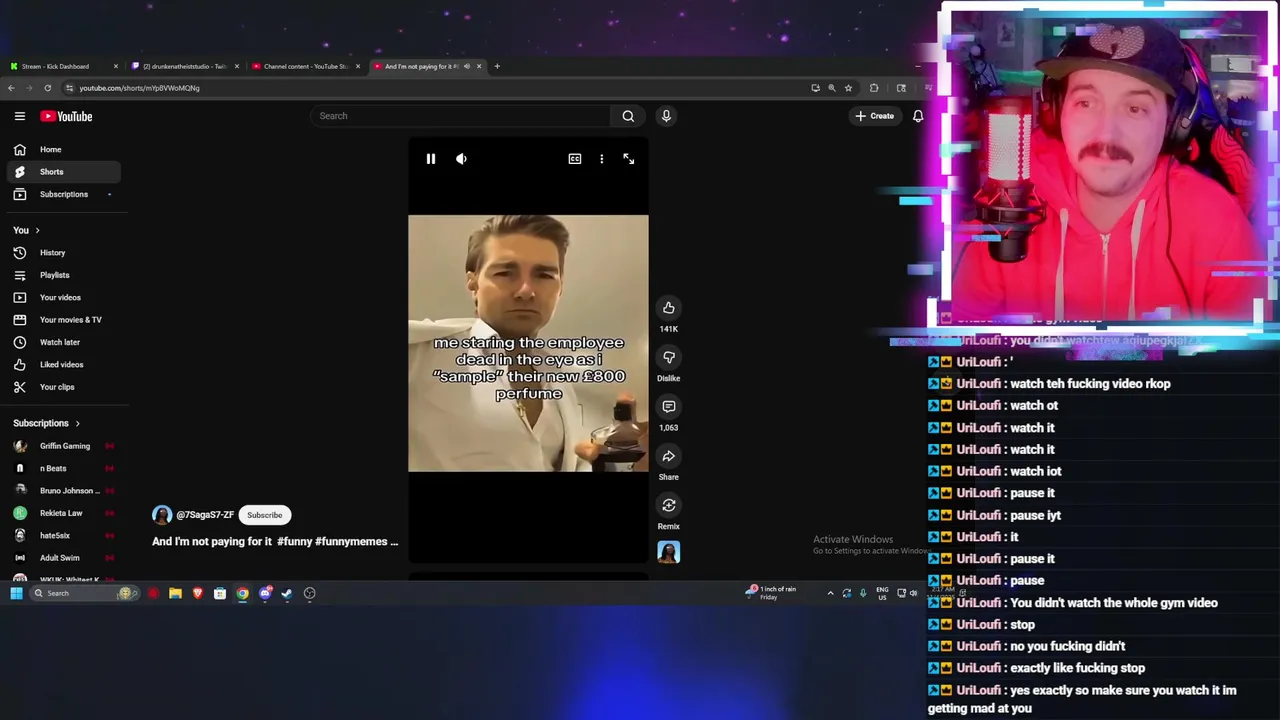Share this Short
This screenshot has height=720, width=1280.
click(668, 456)
